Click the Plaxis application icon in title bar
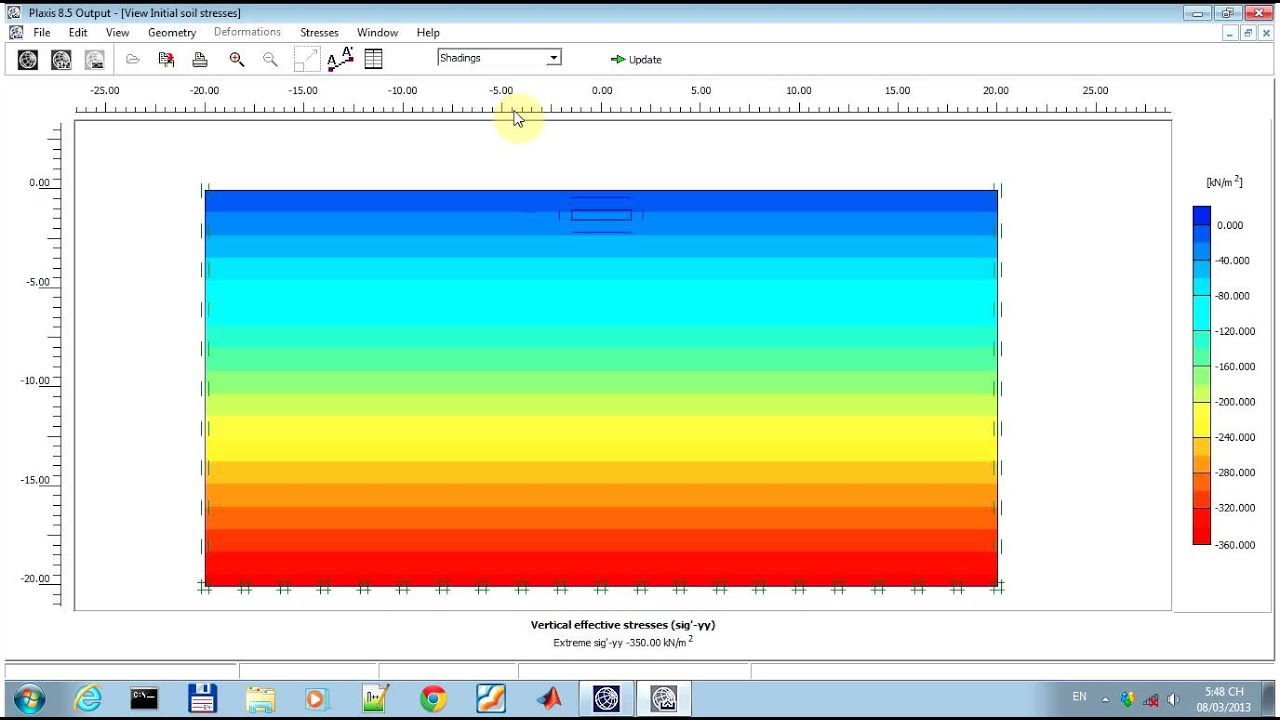The image size is (1280, 720). pyautogui.click(x=14, y=12)
